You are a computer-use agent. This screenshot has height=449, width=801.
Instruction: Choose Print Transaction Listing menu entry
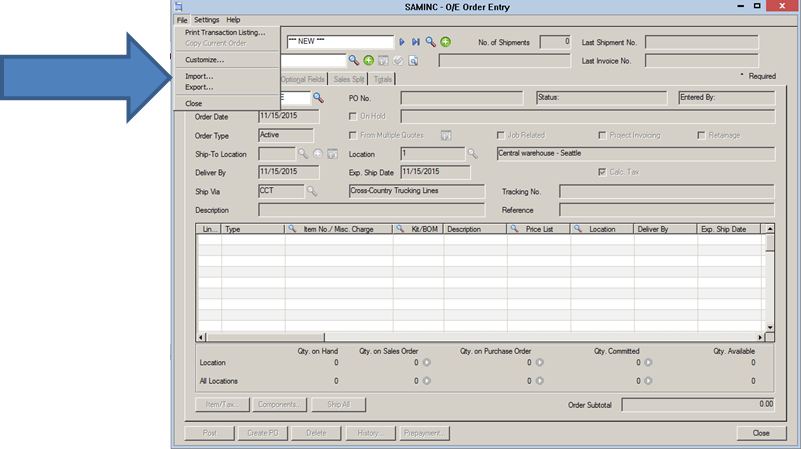coord(225,33)
